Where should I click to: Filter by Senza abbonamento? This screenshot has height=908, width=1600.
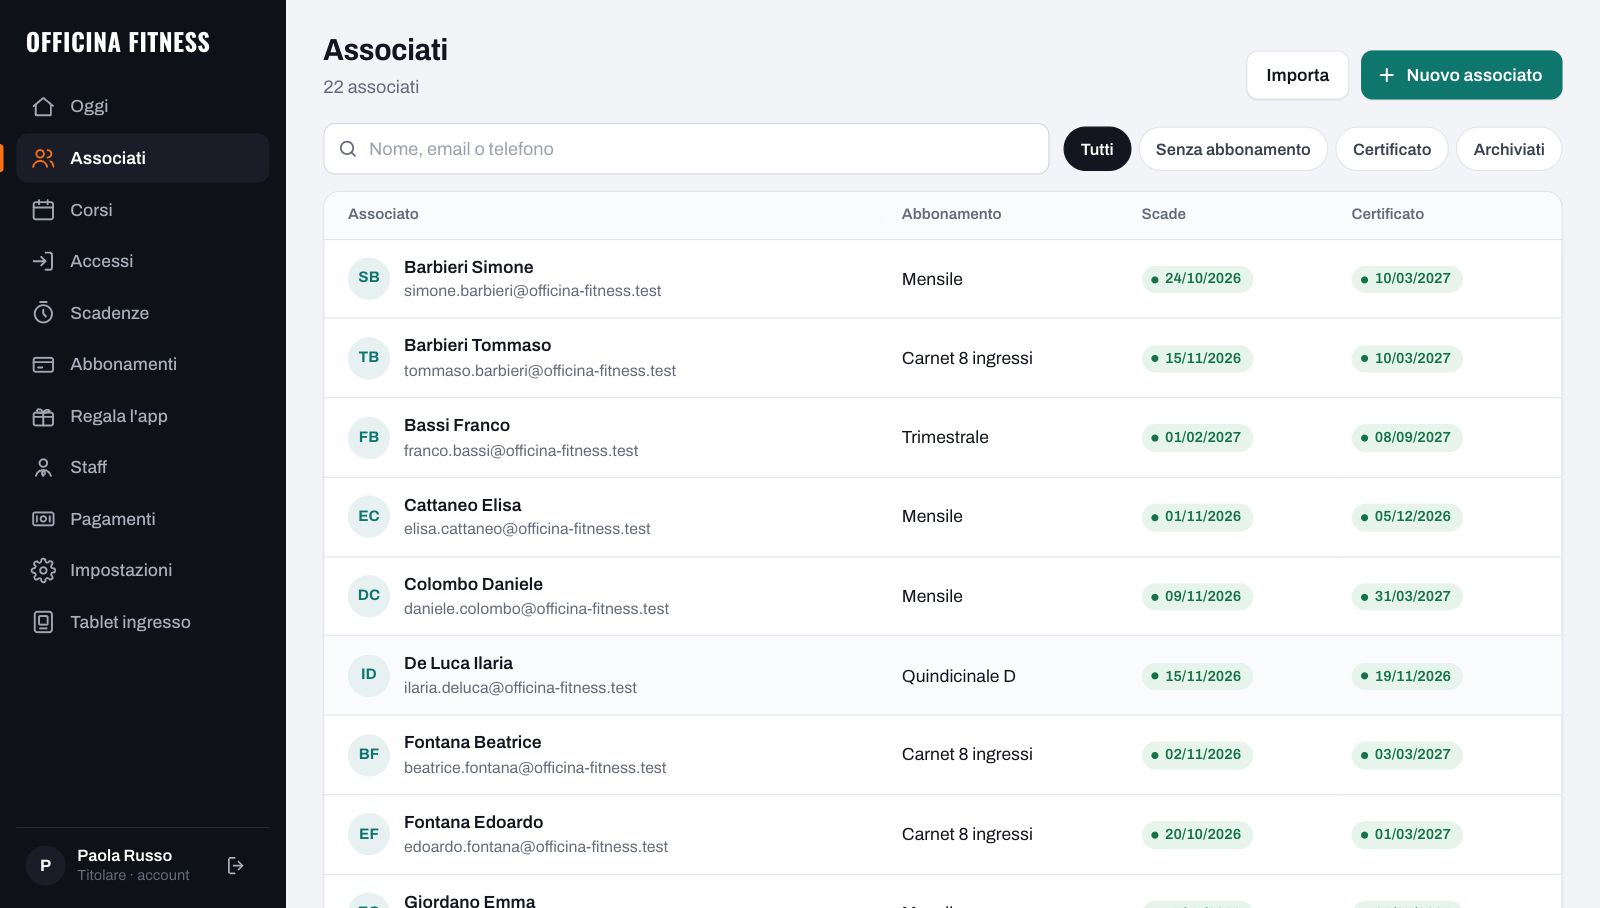1233,149
